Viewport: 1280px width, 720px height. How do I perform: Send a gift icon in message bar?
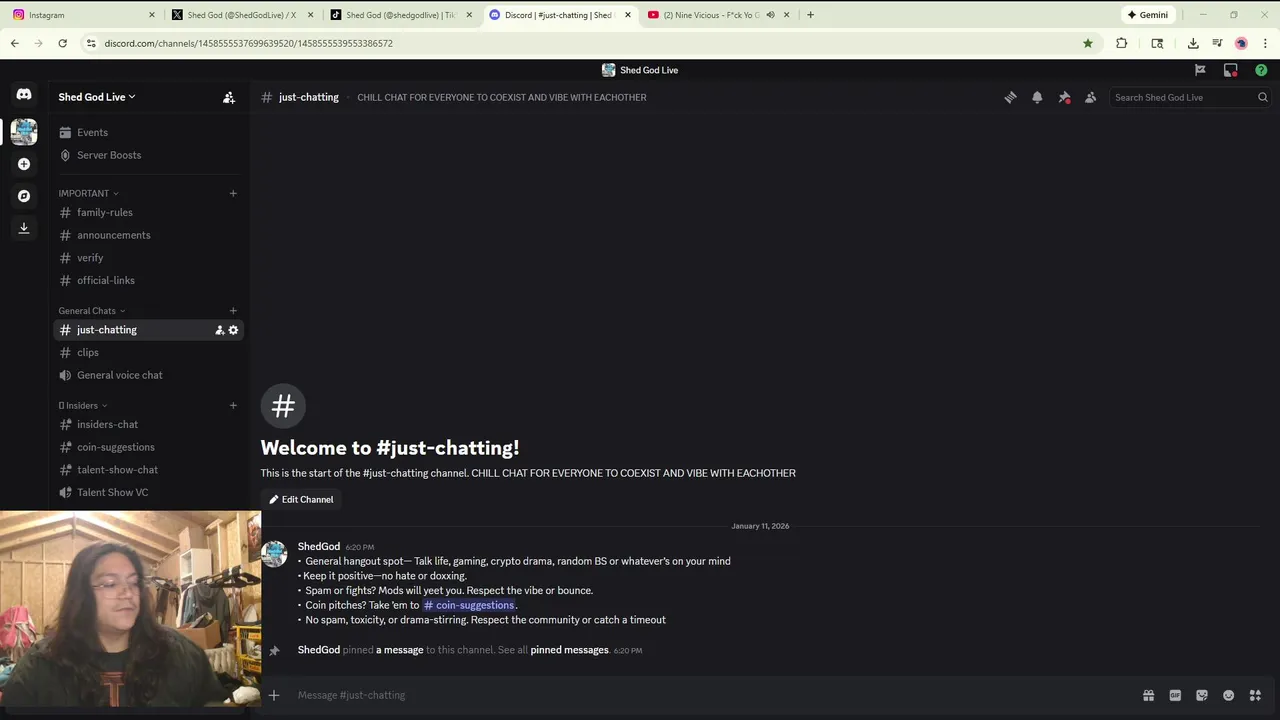[1148, 695]
